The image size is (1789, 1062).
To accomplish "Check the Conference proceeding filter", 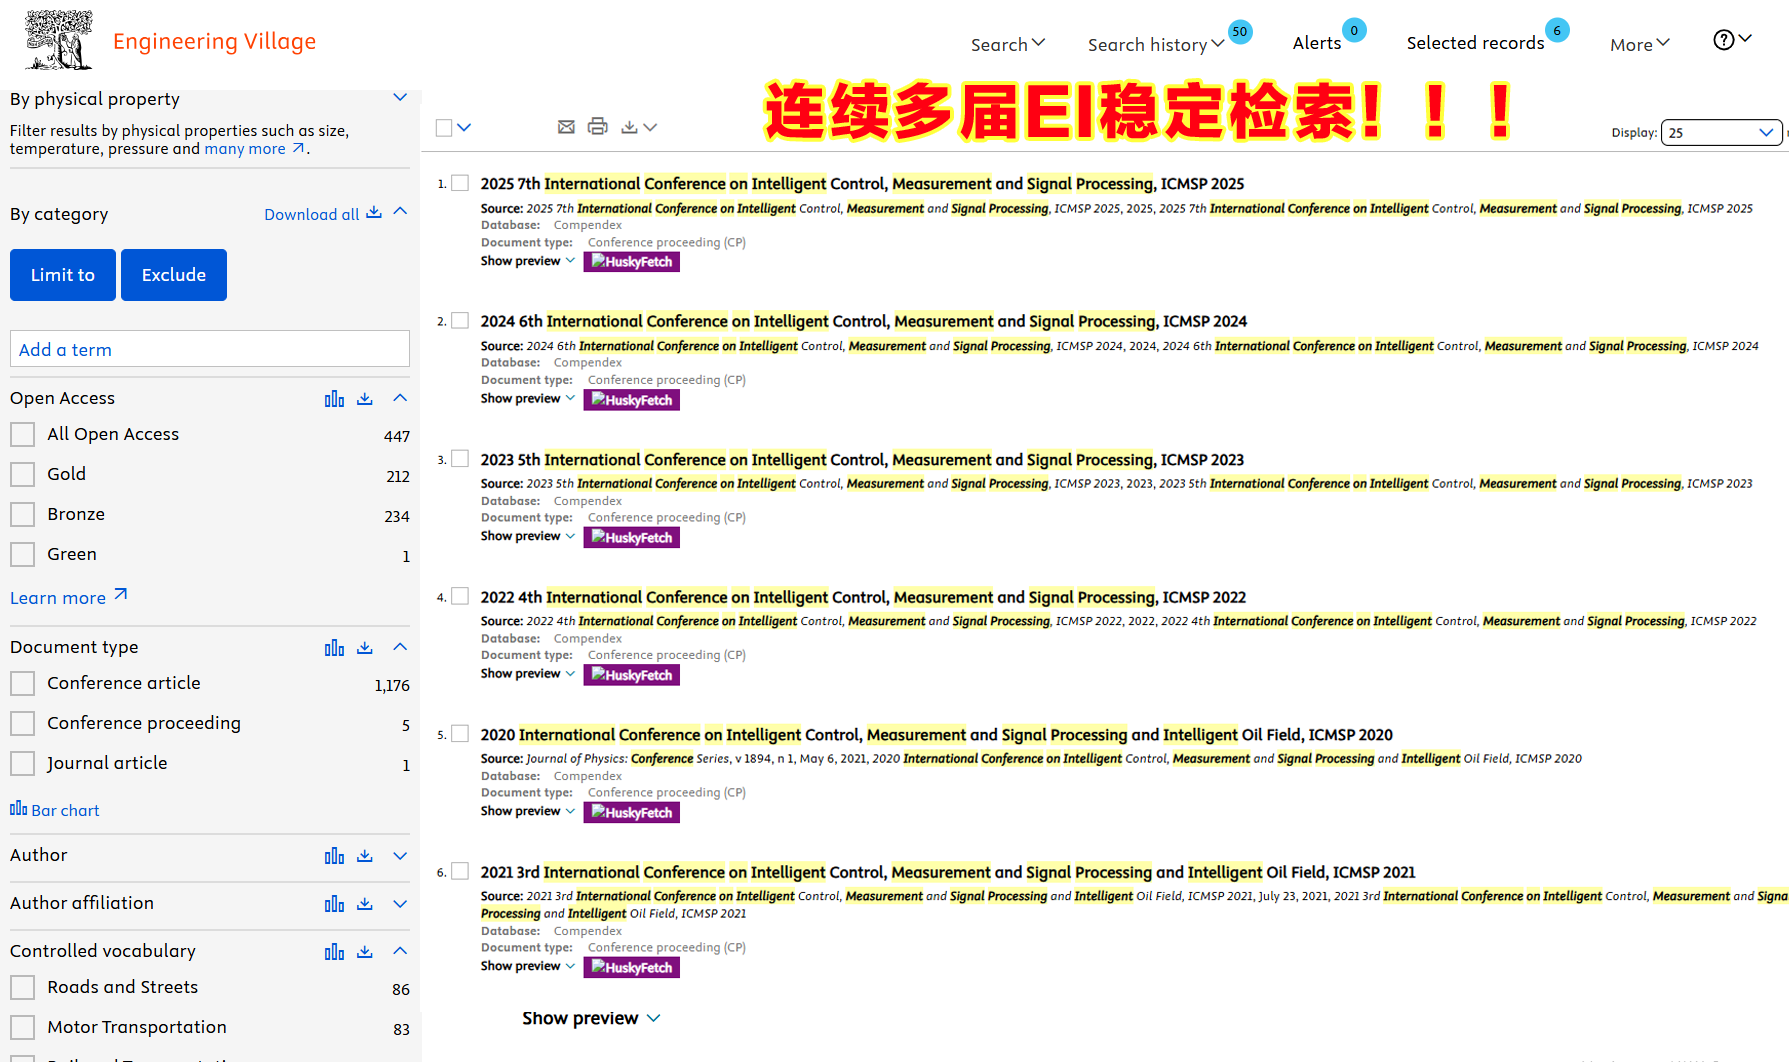I will (x=22, y=724).
